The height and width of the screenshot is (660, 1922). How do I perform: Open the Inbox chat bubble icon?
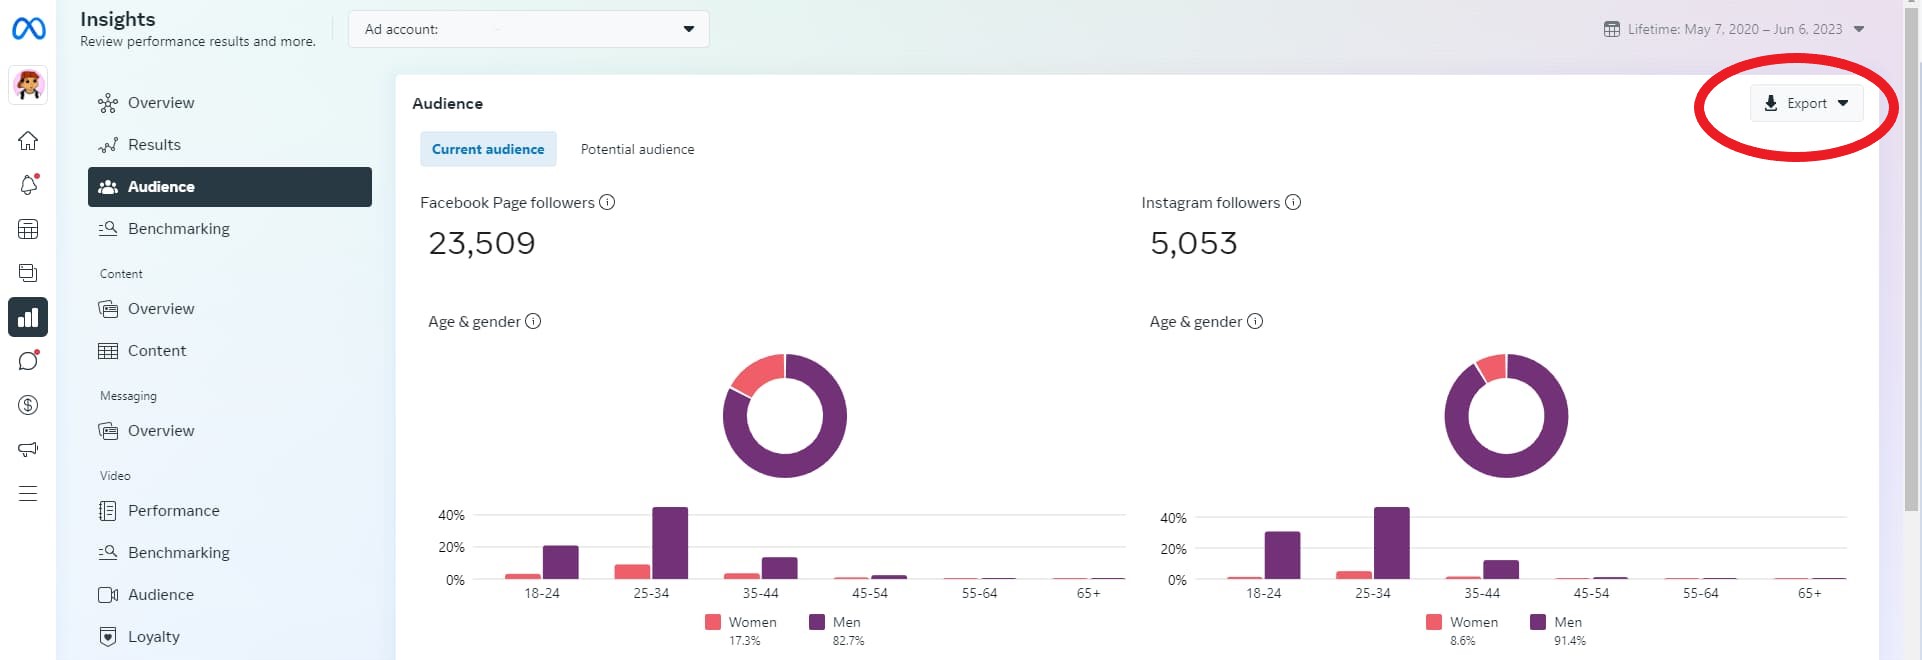coord(28,361)
